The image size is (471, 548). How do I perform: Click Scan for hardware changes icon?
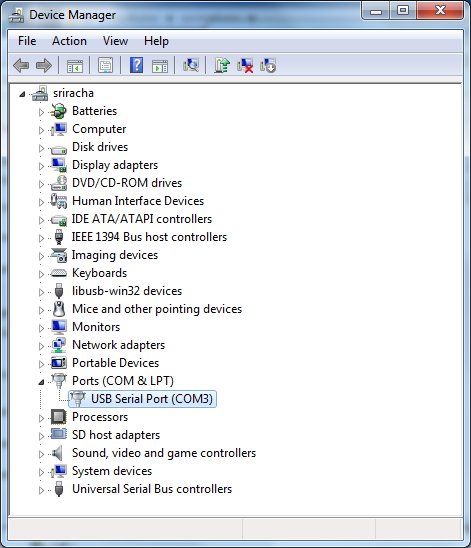point(191,65)
